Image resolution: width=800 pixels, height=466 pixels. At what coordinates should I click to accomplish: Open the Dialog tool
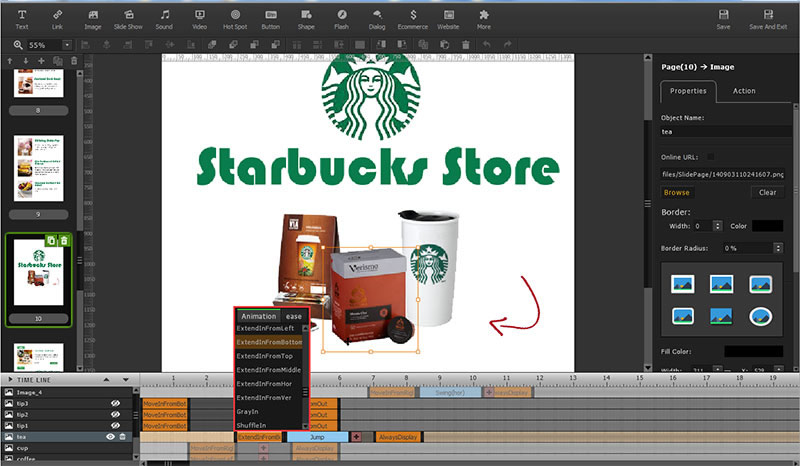[x=377, y=19]
